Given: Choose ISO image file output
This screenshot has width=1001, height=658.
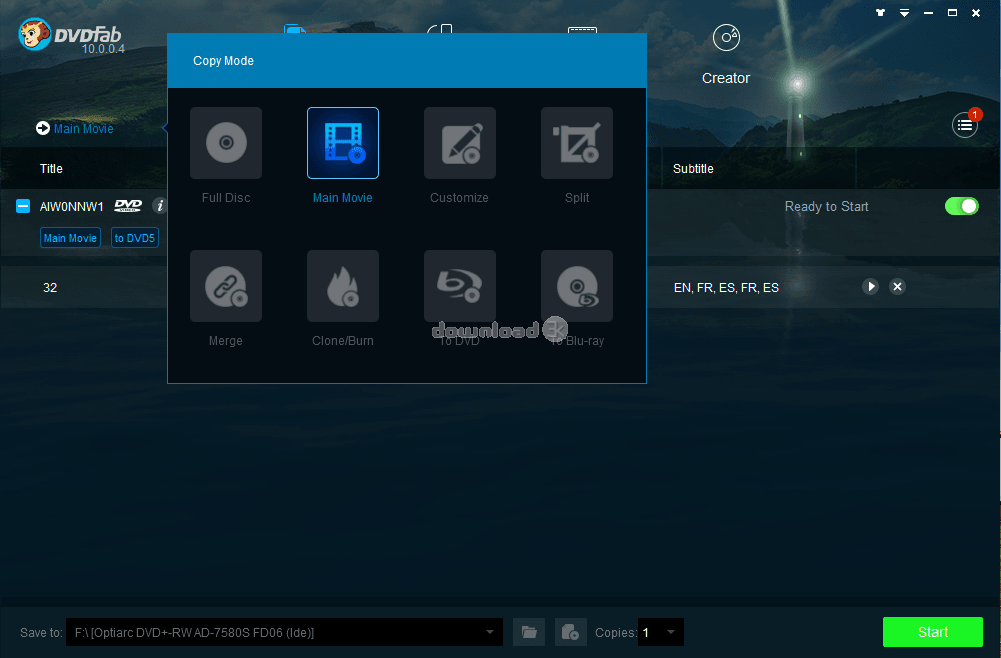Looking at the screenshot, I should pyautogui.click(x=570, y=632).
